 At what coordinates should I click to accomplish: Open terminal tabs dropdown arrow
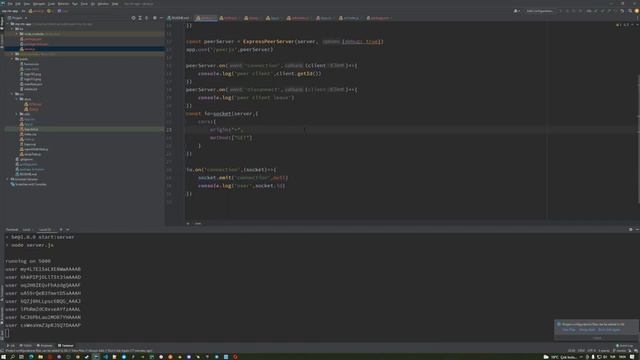[68, 229]
